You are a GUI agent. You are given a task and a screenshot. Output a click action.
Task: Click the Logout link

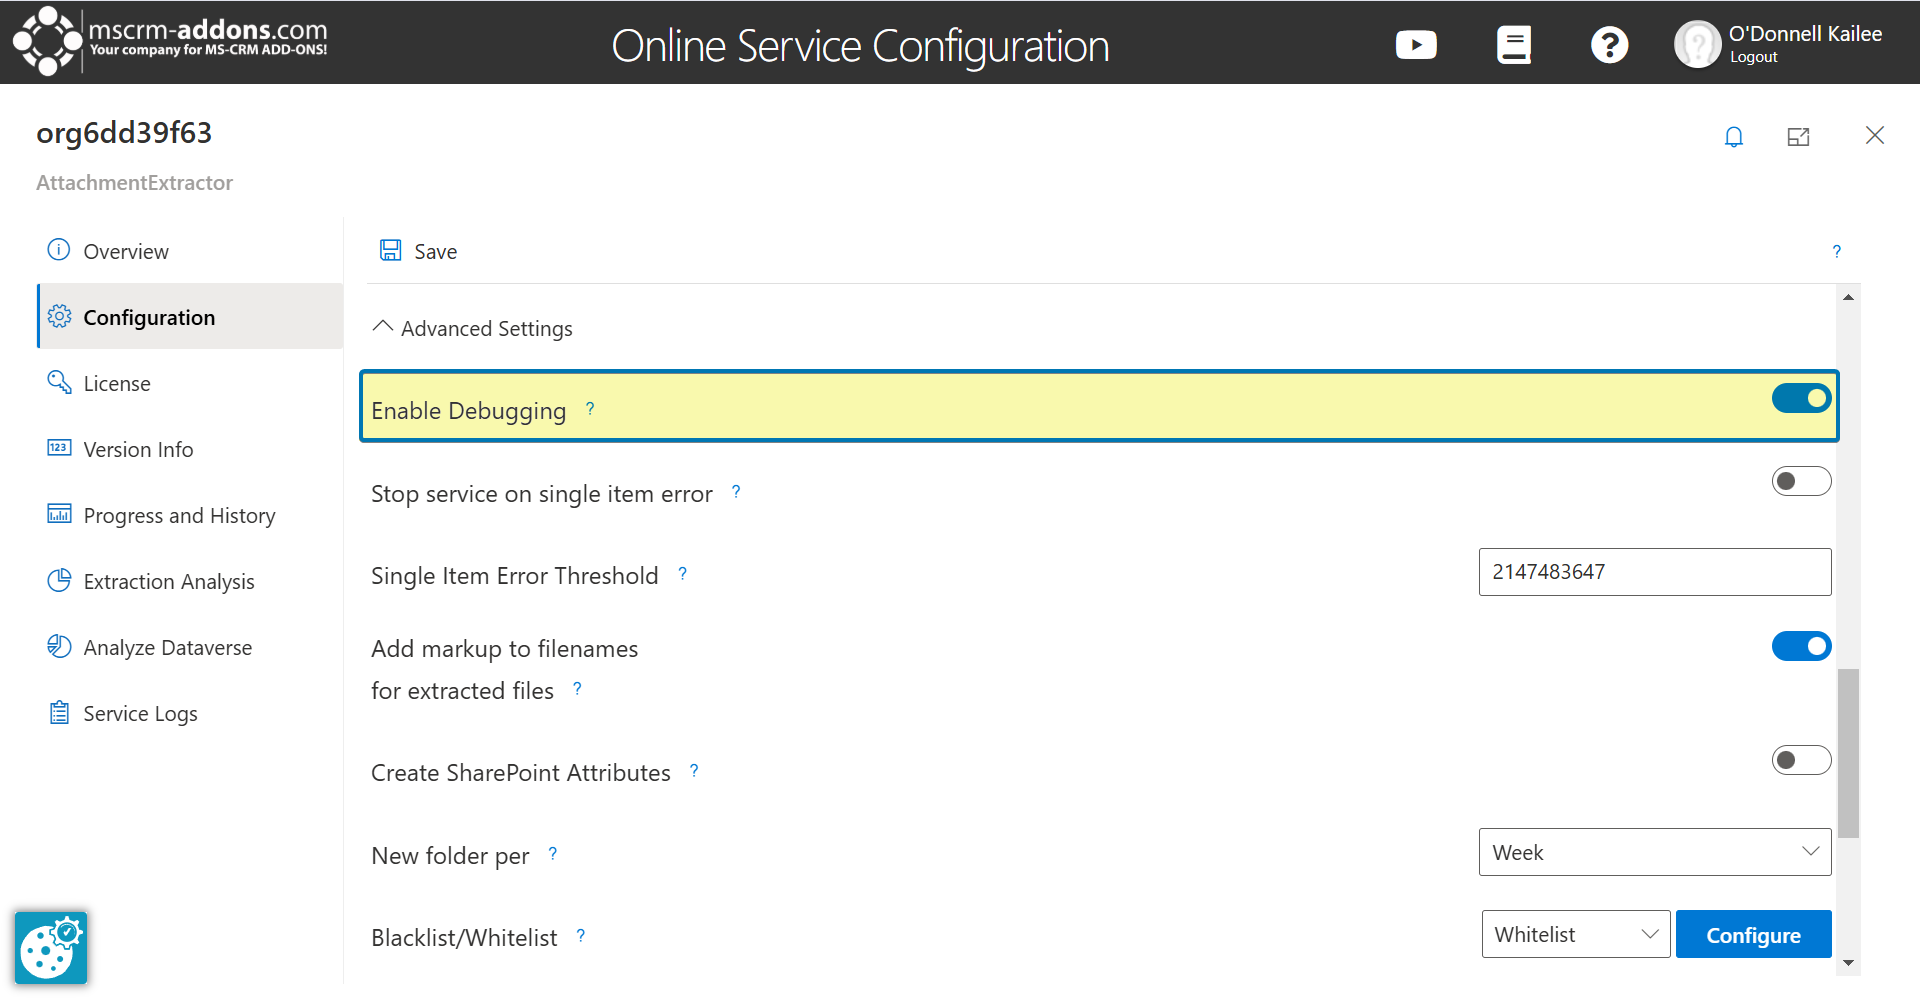pyautogui.click(x=1754, y=57)
